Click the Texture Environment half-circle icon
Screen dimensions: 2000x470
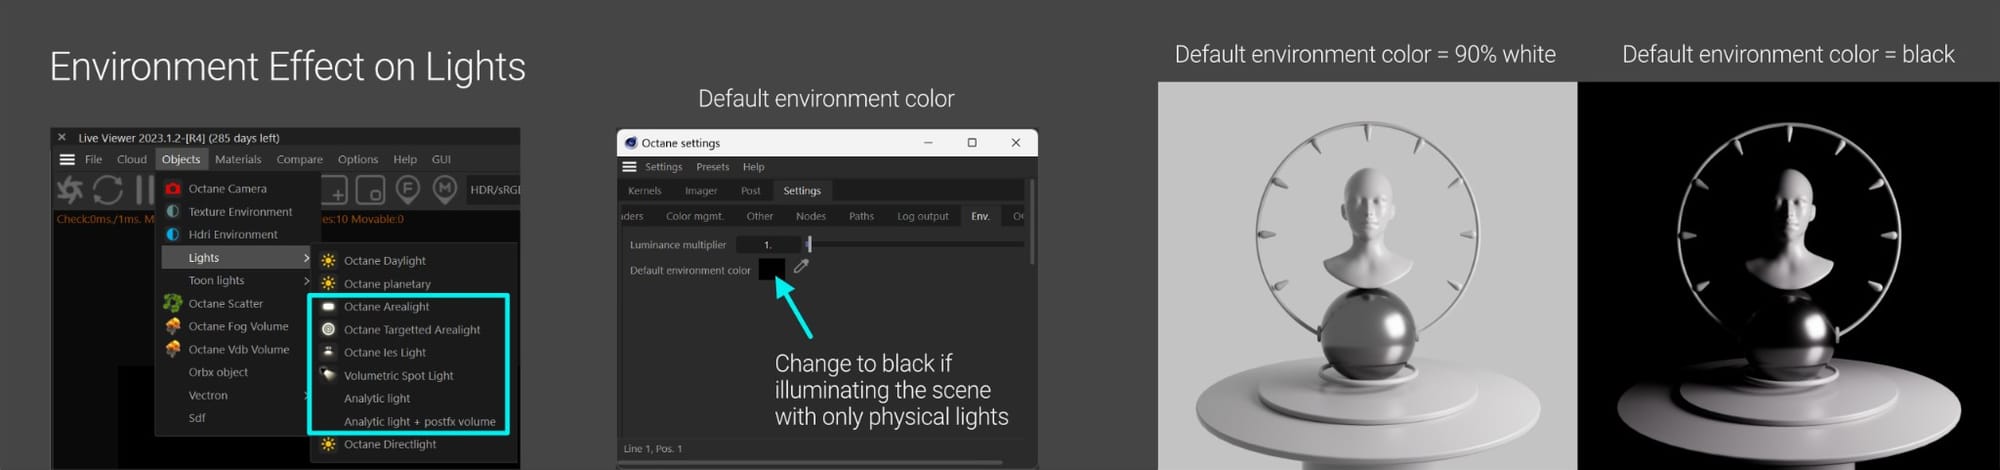pos(173,211)
